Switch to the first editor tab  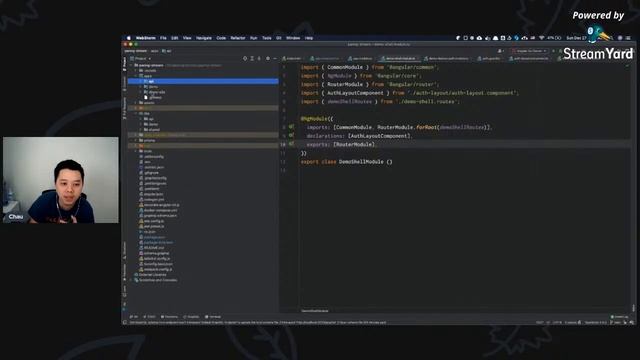tap(292, 59)
